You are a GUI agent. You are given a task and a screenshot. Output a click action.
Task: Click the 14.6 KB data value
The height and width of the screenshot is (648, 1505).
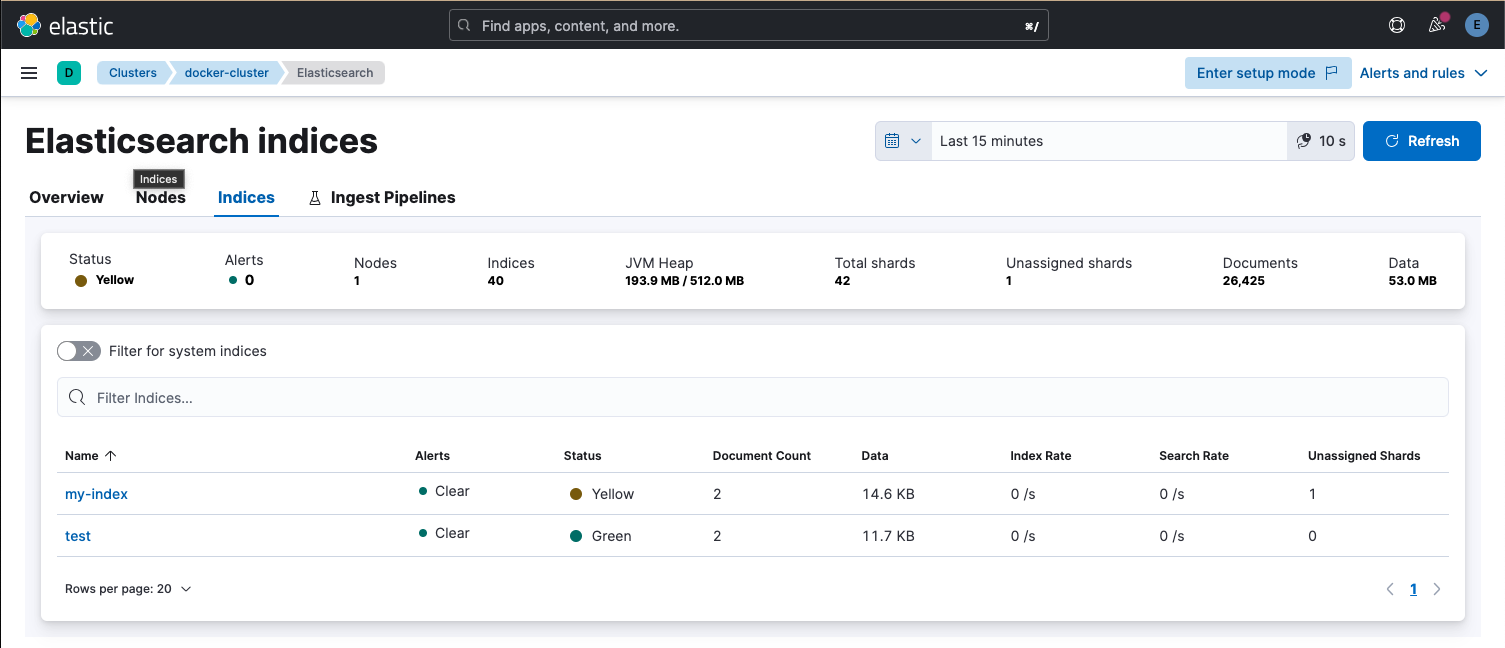point(888,494)
